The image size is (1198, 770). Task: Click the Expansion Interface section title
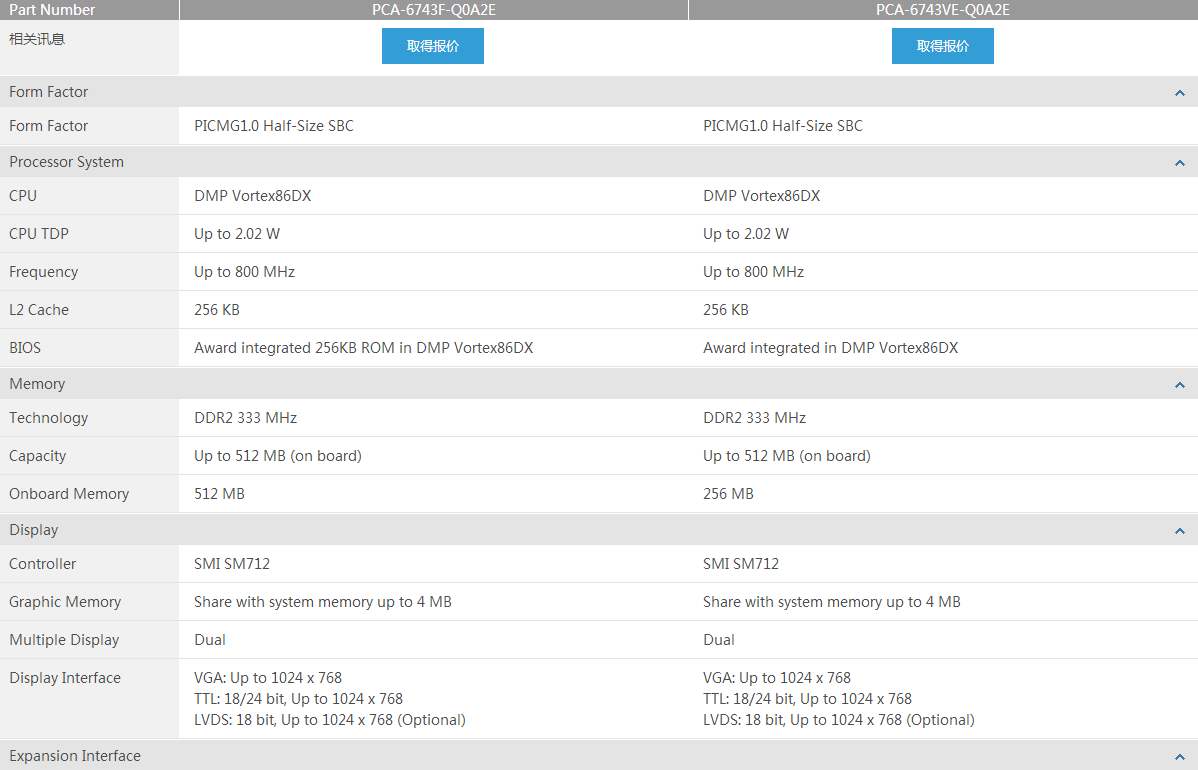tap(75, 755)
